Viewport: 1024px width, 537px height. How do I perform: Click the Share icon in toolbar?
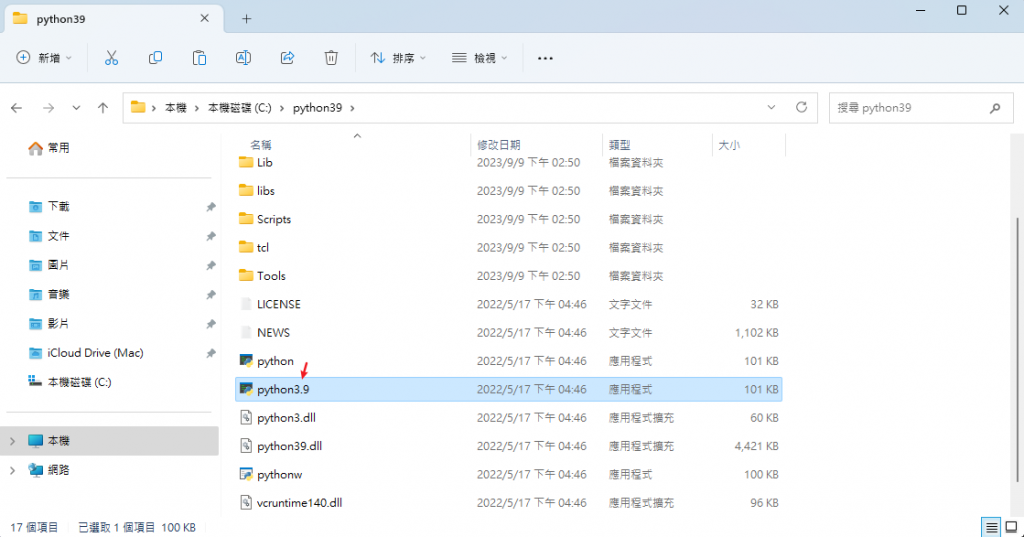pyautogui.click(x=287, y=58)
